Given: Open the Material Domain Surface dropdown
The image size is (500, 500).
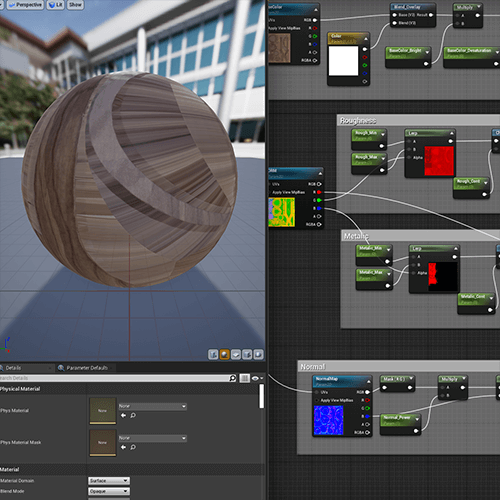Looking at the screenshot, I should click(x=109, y=481).
